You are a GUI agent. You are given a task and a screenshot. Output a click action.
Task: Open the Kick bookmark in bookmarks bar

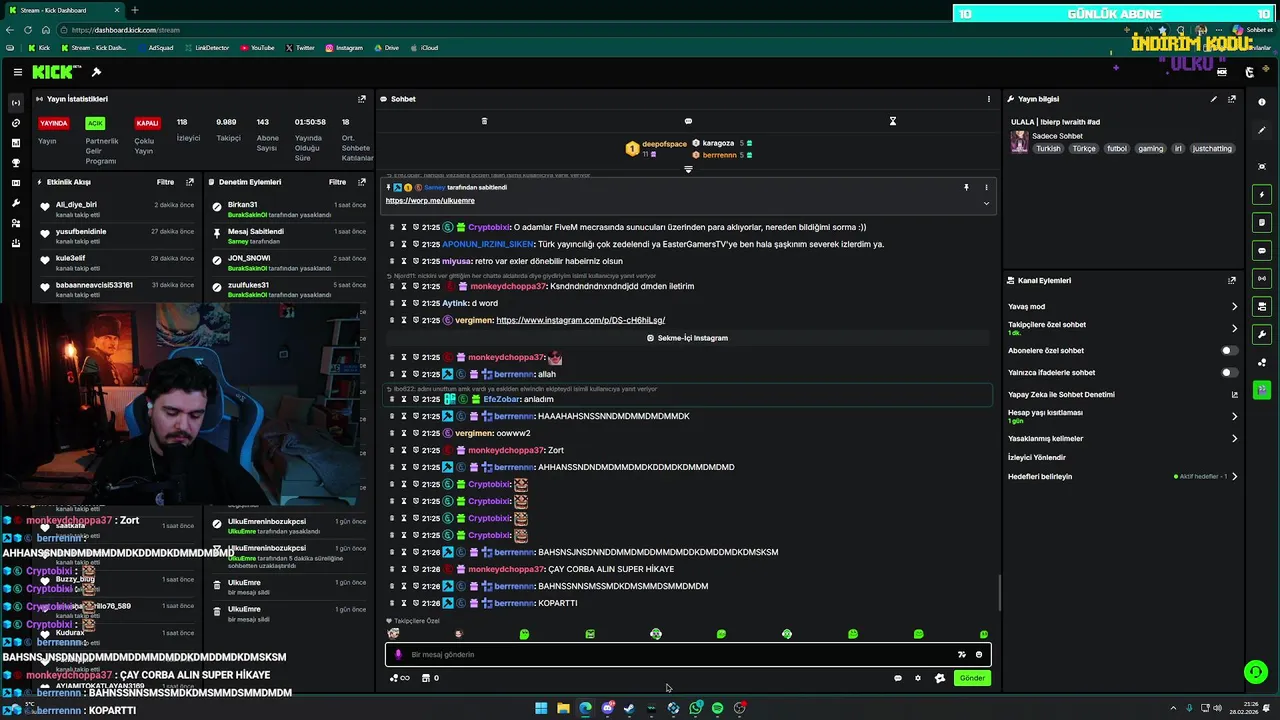39,48
